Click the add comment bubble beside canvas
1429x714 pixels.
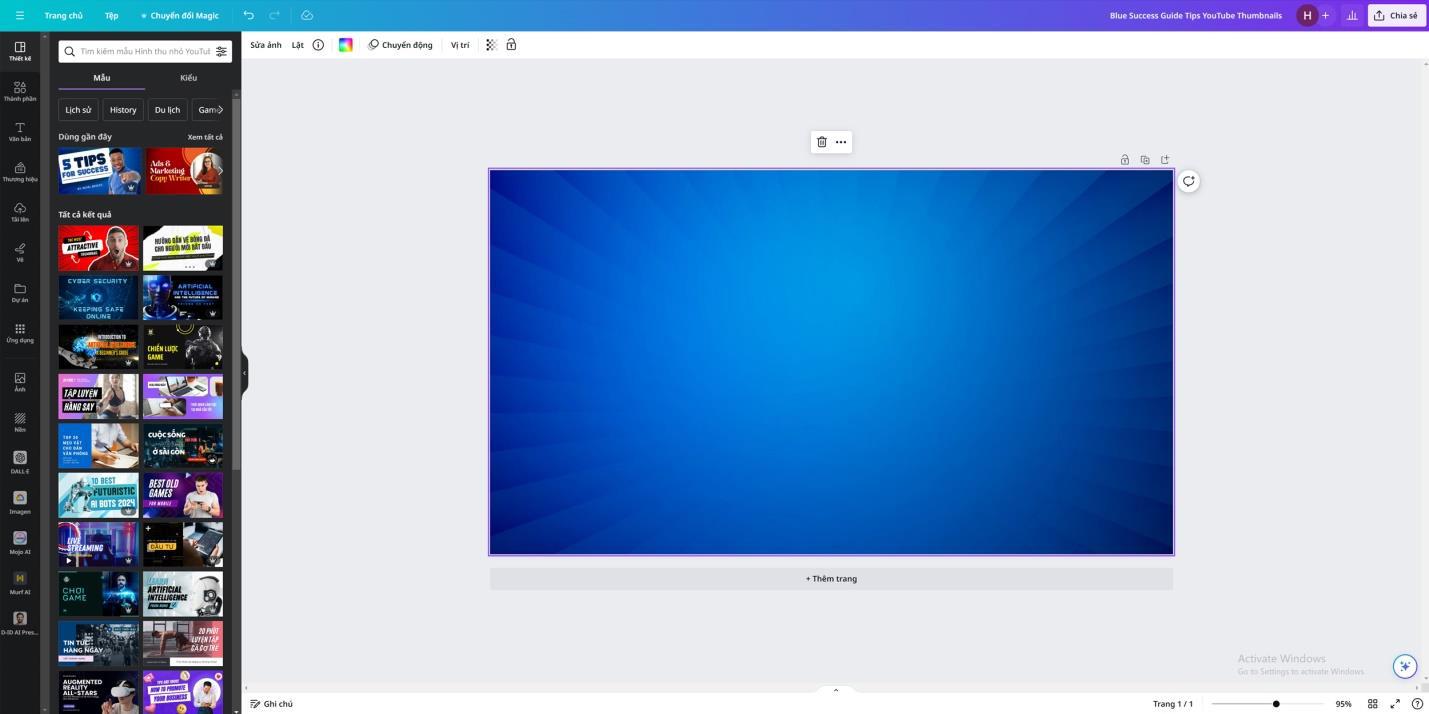click(x=1188, y=181)
